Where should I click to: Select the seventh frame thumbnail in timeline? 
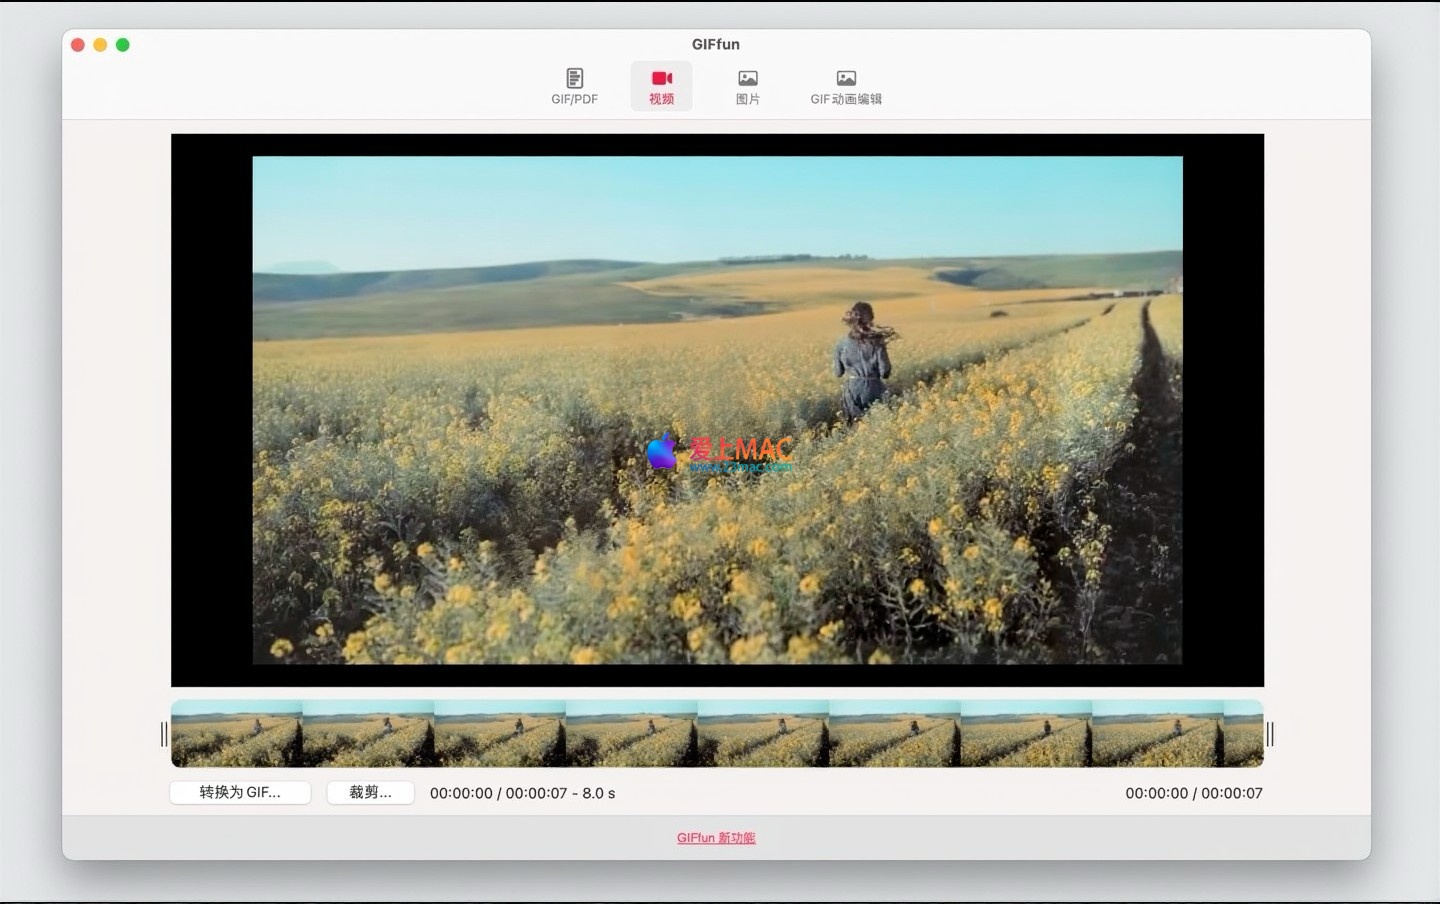pos(1026,734)
